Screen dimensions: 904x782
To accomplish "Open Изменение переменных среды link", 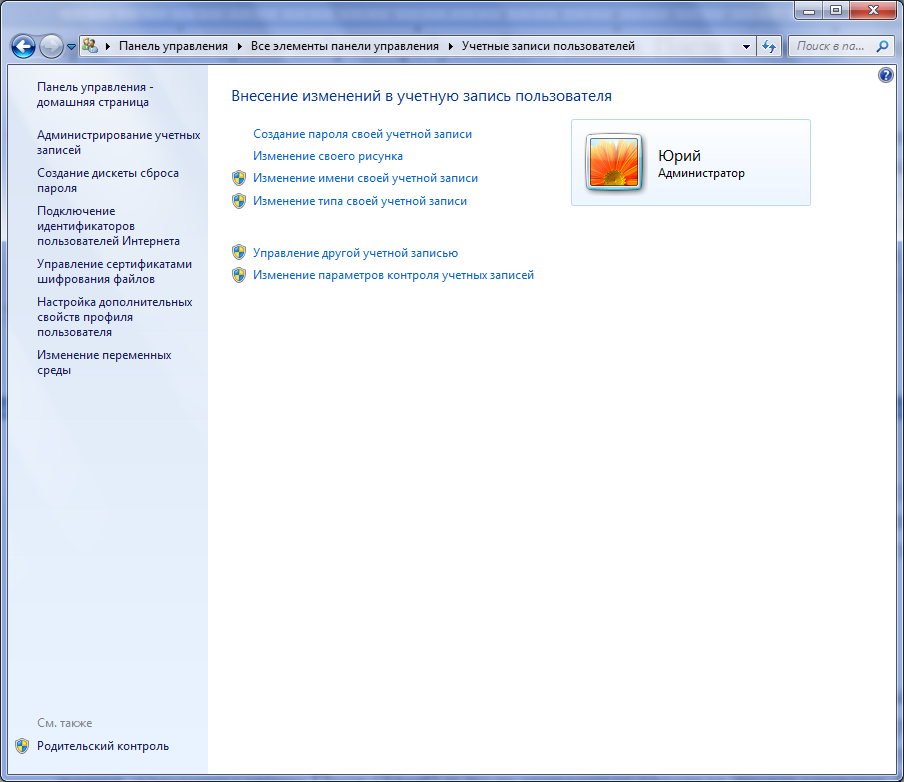I will point(104,362).
